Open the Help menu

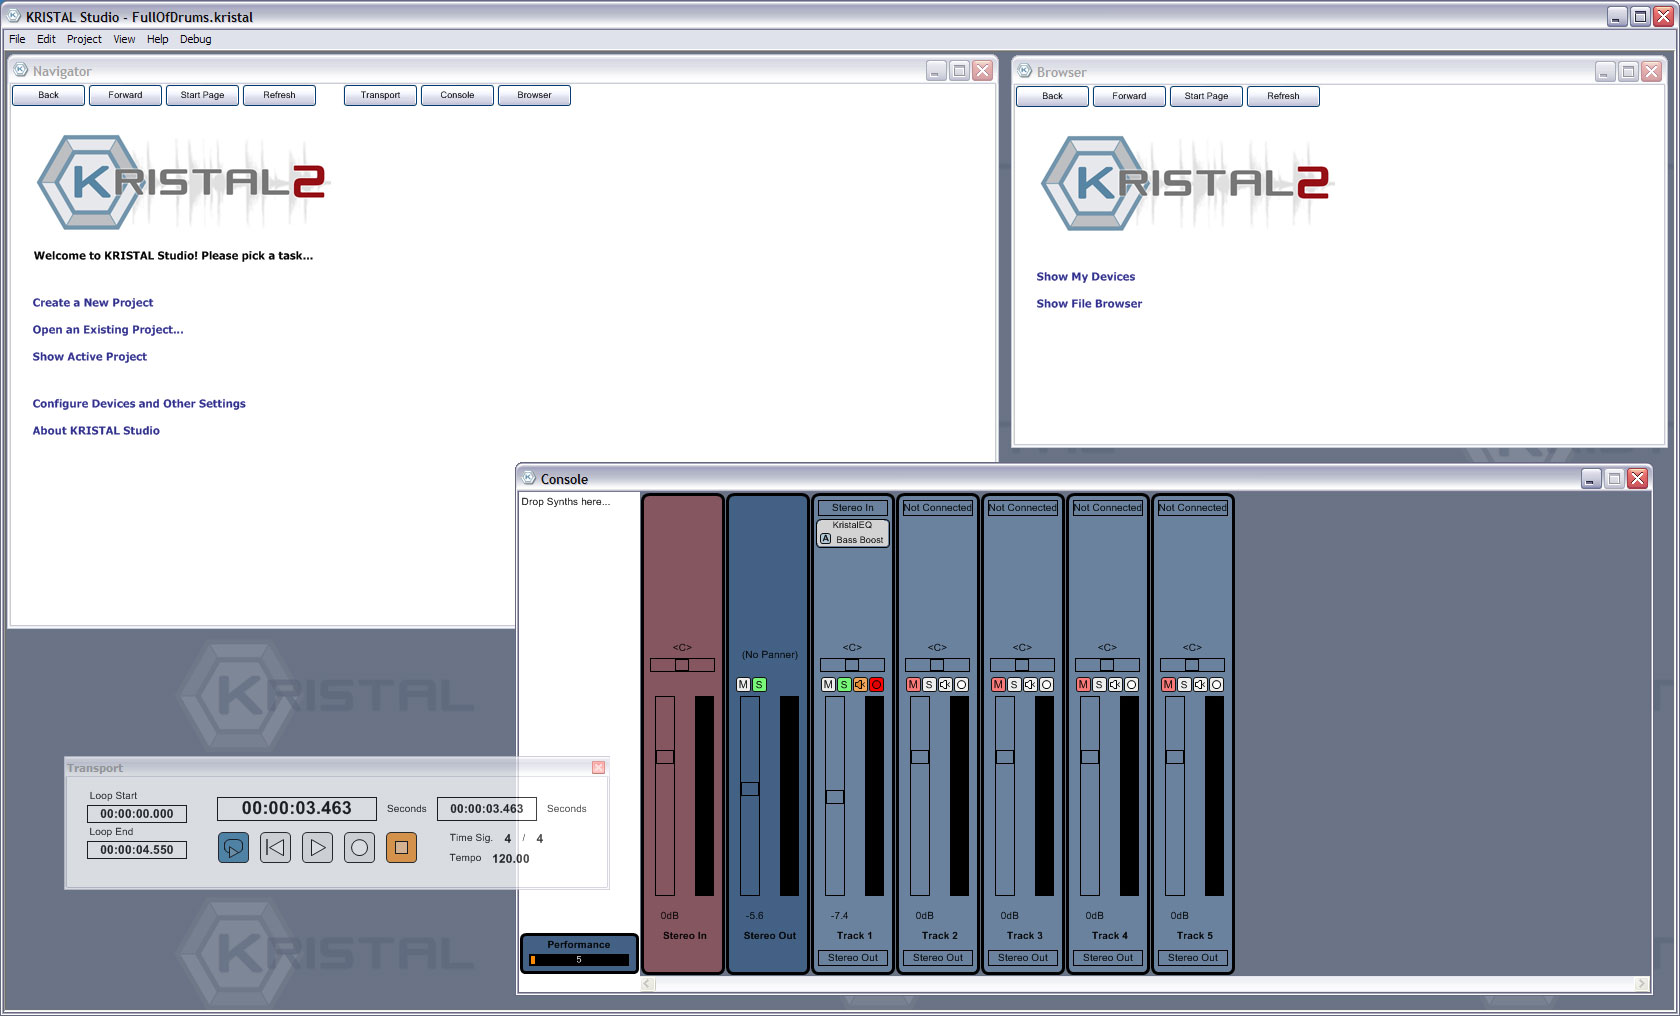(x=158, y=39)
